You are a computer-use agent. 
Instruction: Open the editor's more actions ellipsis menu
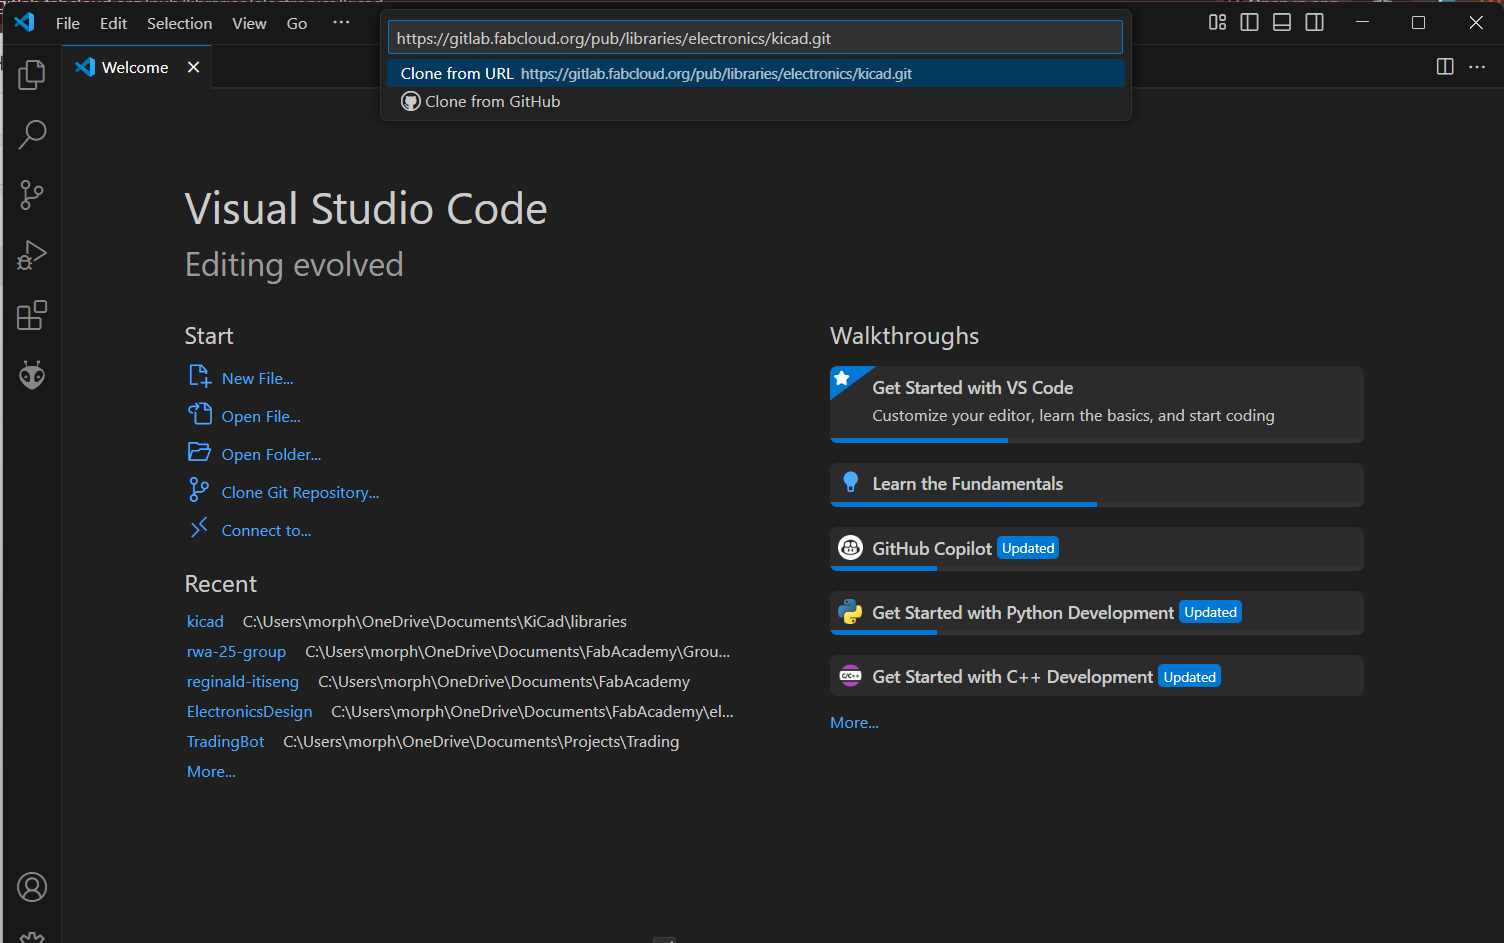pos(1477,67)
